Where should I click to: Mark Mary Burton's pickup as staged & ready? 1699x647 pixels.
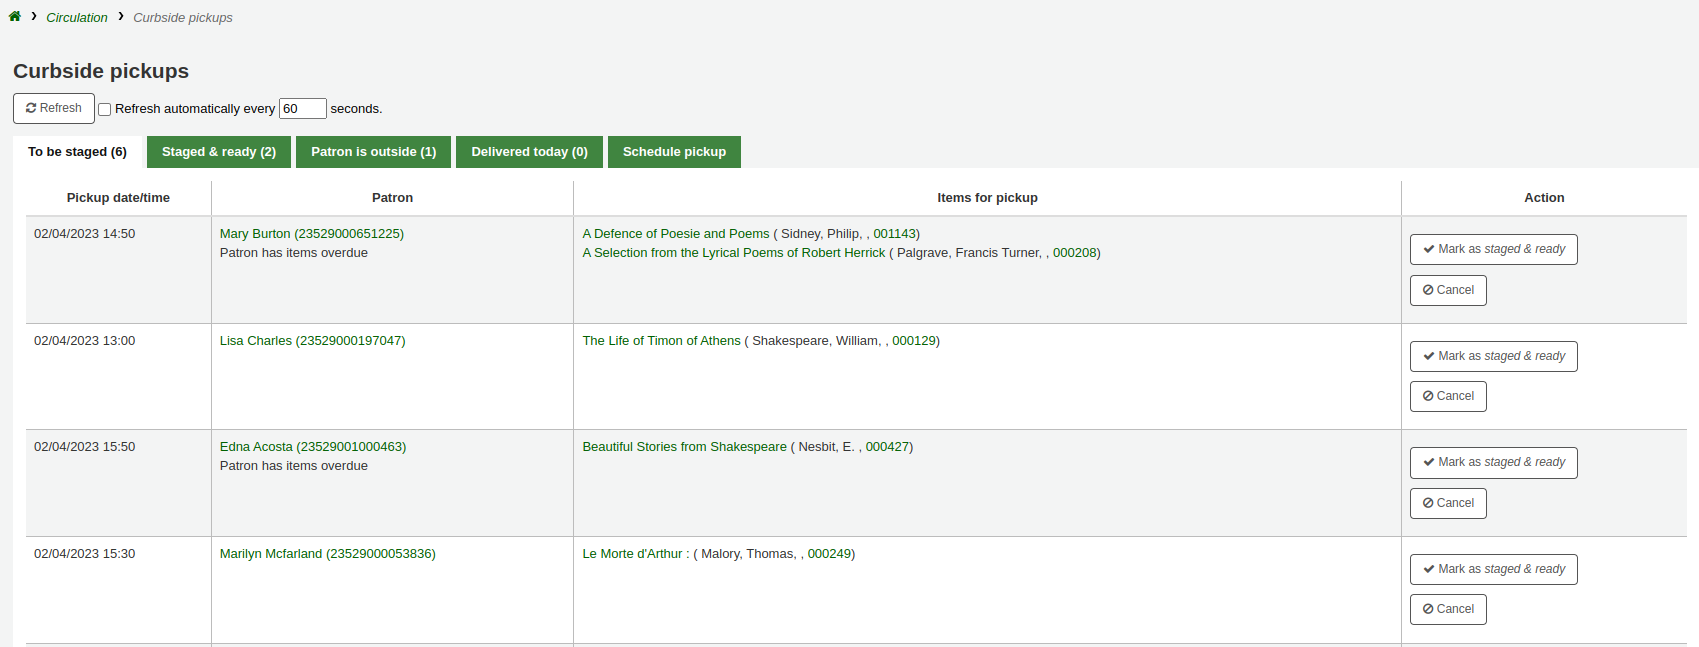pos(1493,250)
